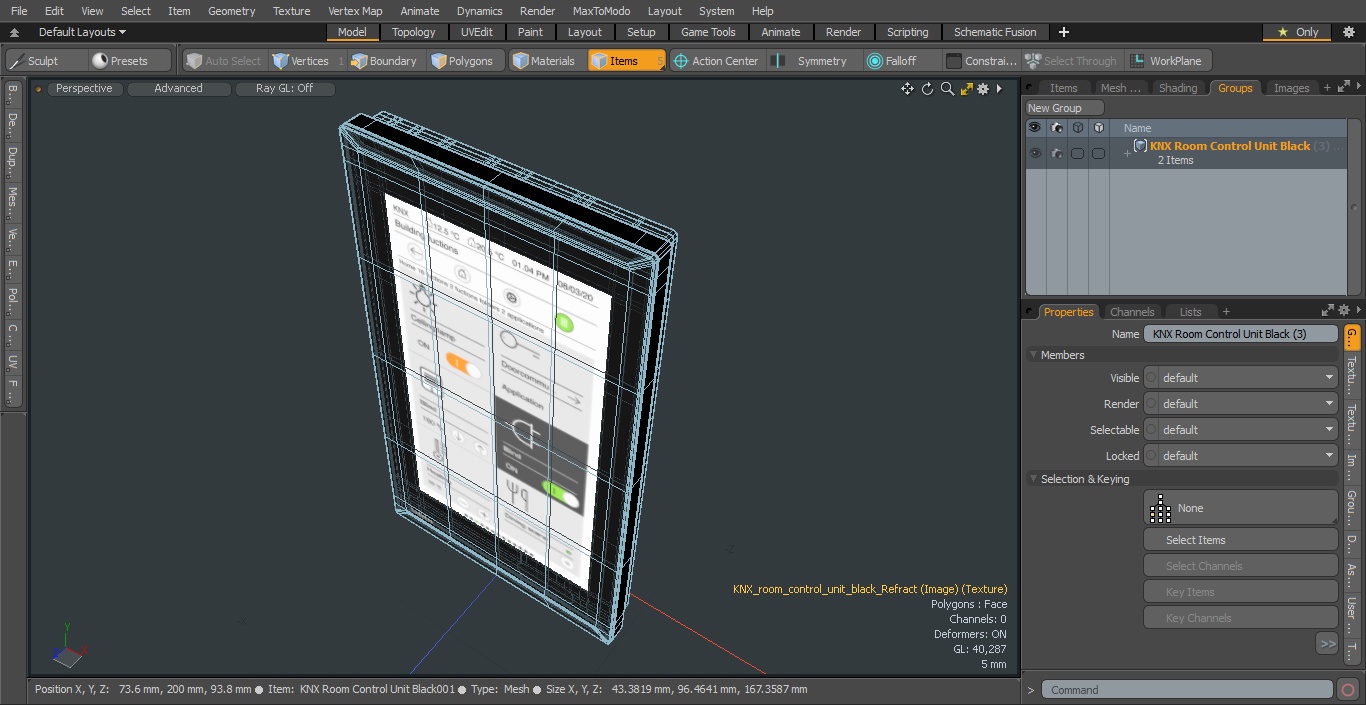Switch to the Shading panel tab

pos(1178,88)
